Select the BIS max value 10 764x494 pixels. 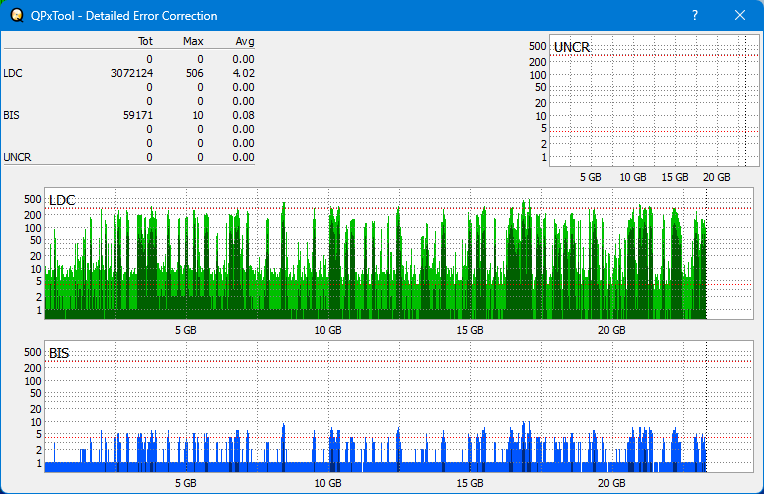198,115
